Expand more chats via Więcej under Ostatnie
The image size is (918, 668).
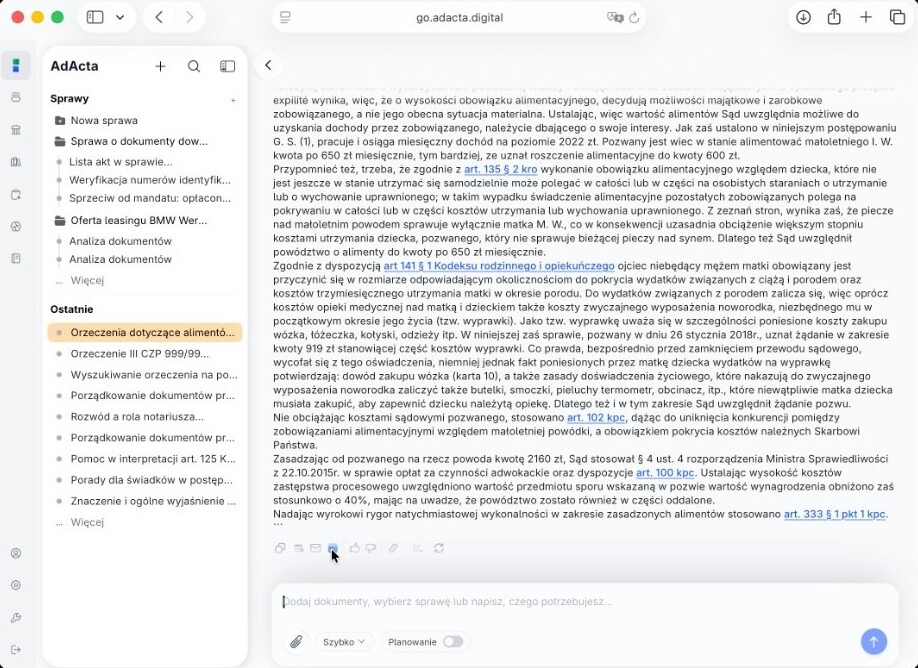click(x=87, y=522)
